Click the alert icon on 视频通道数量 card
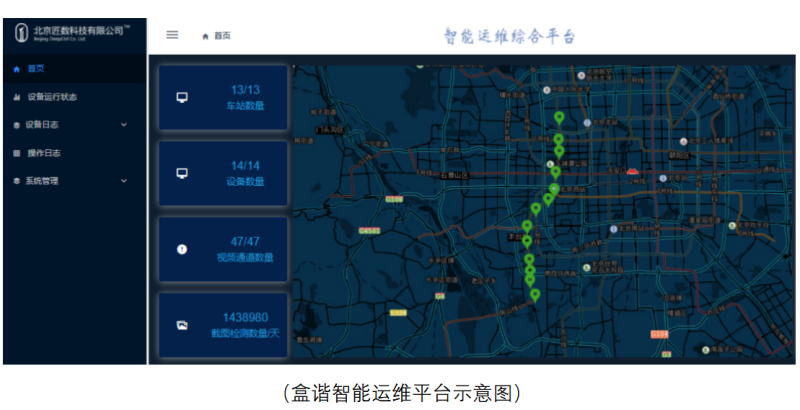This screenshot has width=800, height=410. (x=182, y=249)
